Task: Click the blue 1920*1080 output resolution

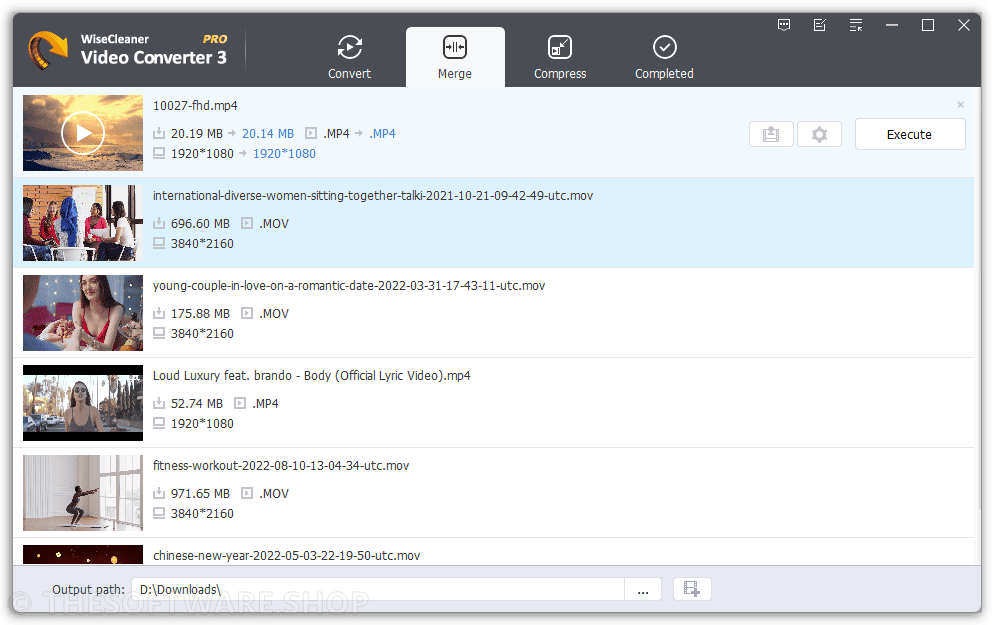Action: point(285,154)
